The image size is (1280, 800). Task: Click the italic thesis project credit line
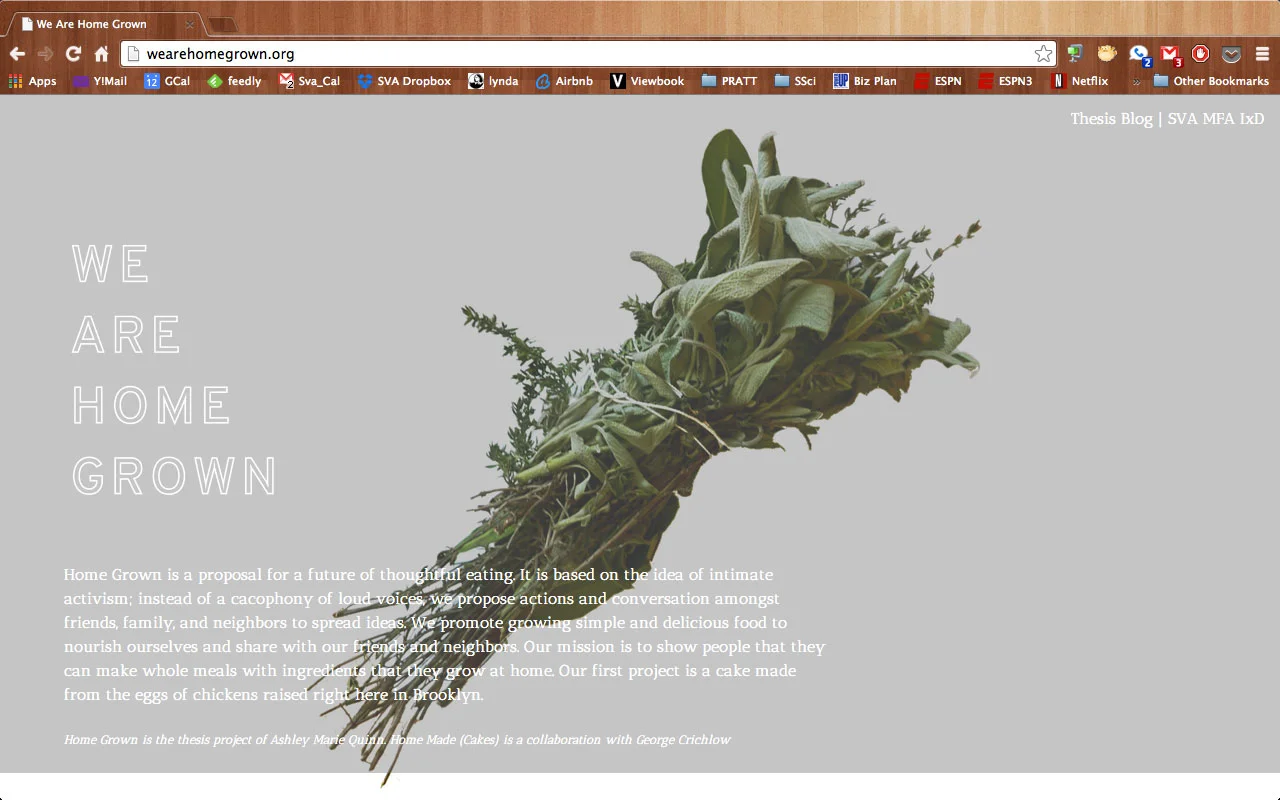(397, 740)
